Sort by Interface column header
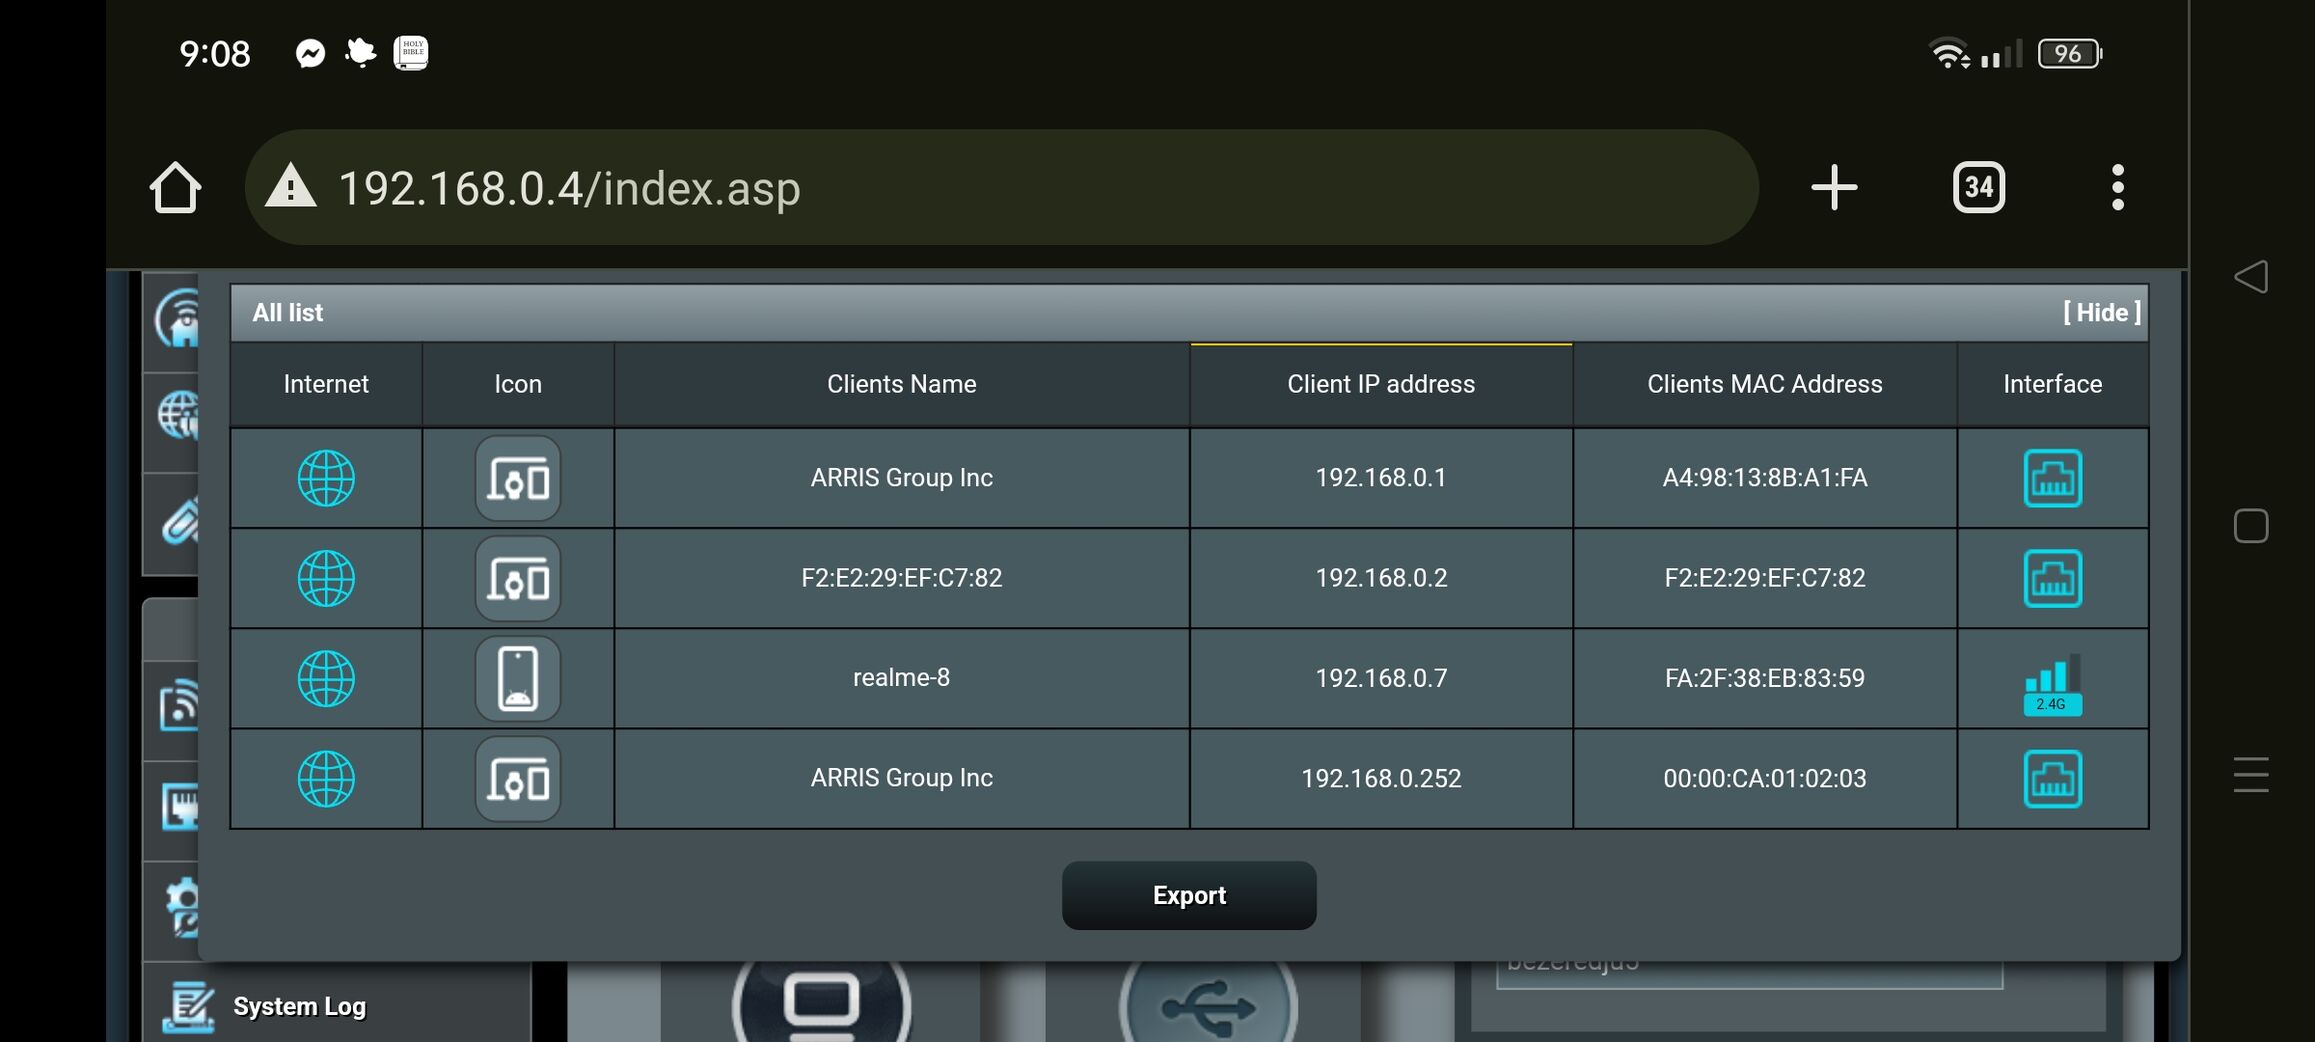Image resolution: width=2315 pixels, height=1042 pixels. coord(2052,384)
